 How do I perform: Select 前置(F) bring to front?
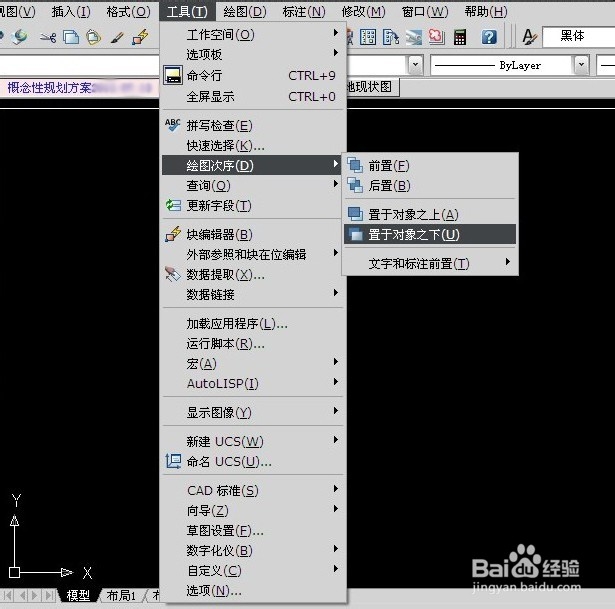(x=430, y=165)
